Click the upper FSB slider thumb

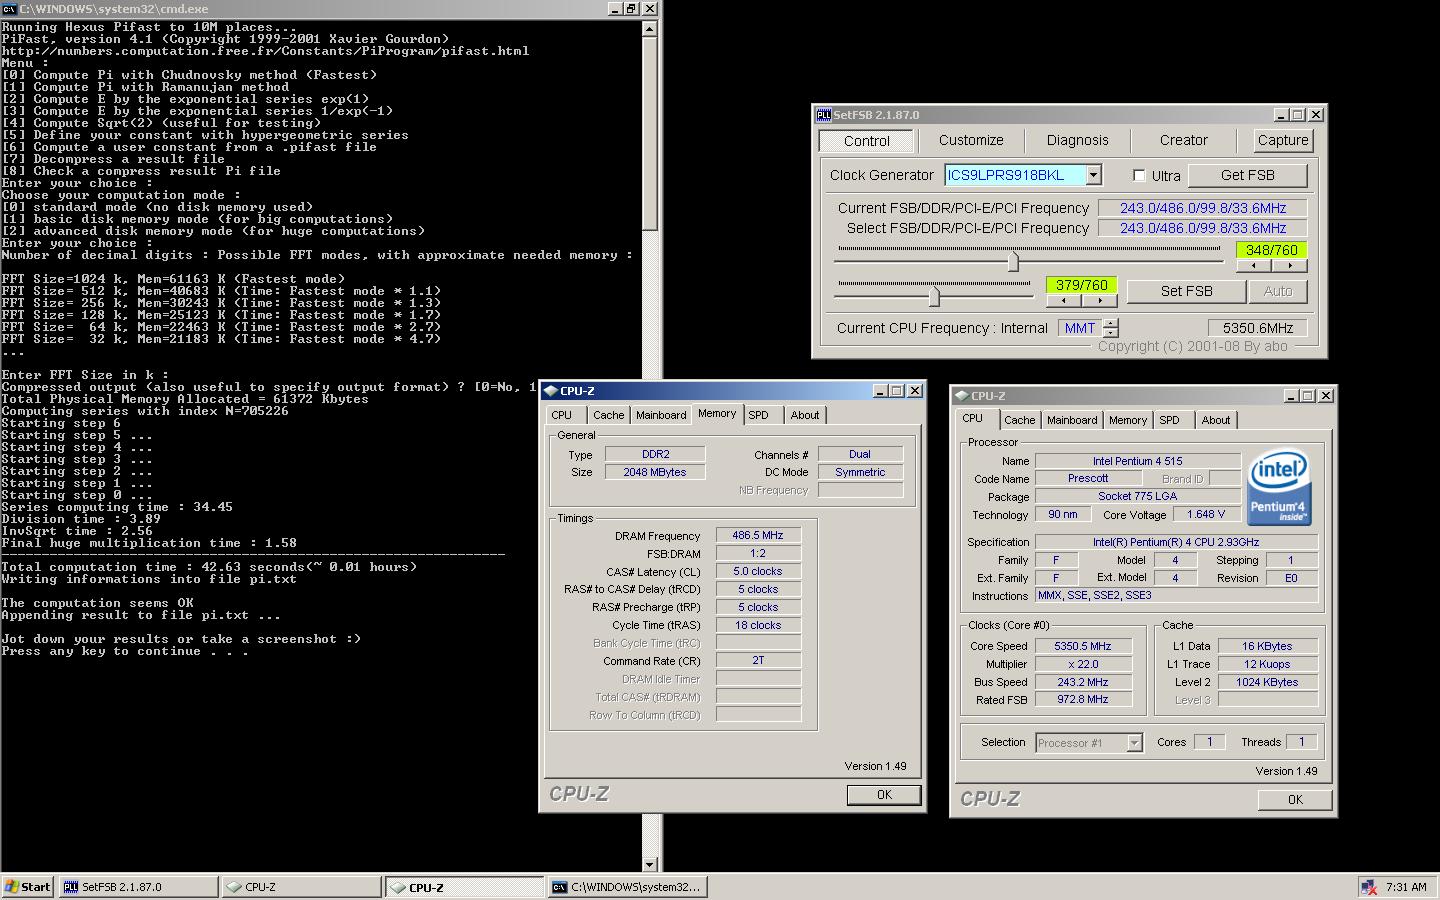pyautogui.click(x=1013, y=261)
